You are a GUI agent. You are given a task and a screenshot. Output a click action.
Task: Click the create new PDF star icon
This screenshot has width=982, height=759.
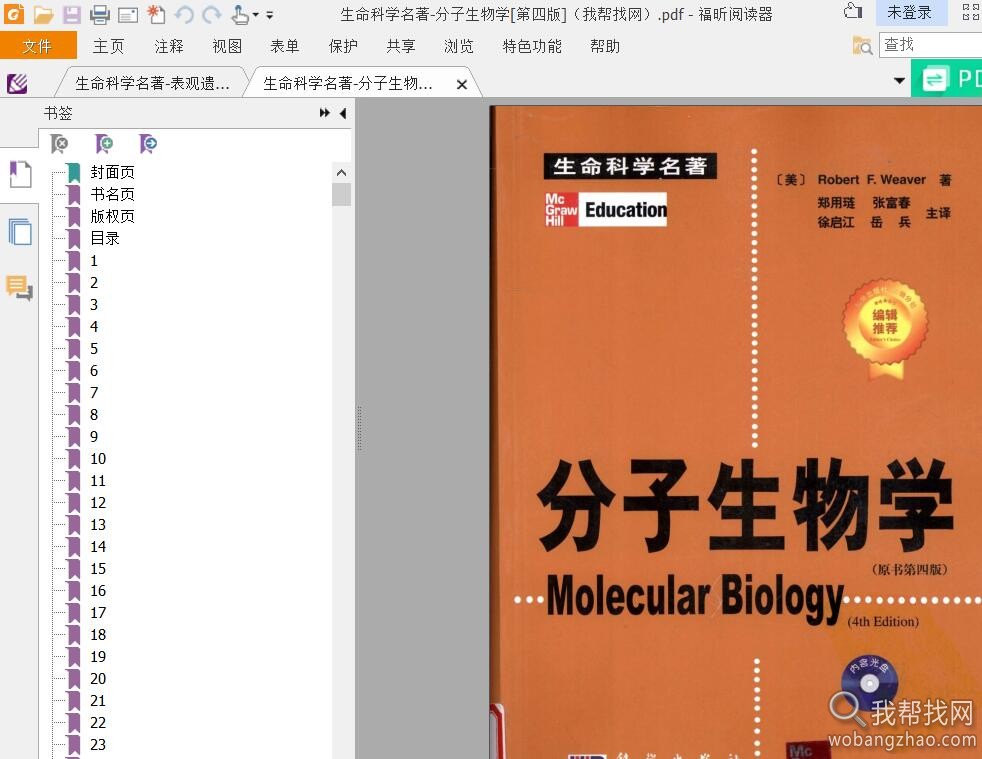click(x=156, y=14)
